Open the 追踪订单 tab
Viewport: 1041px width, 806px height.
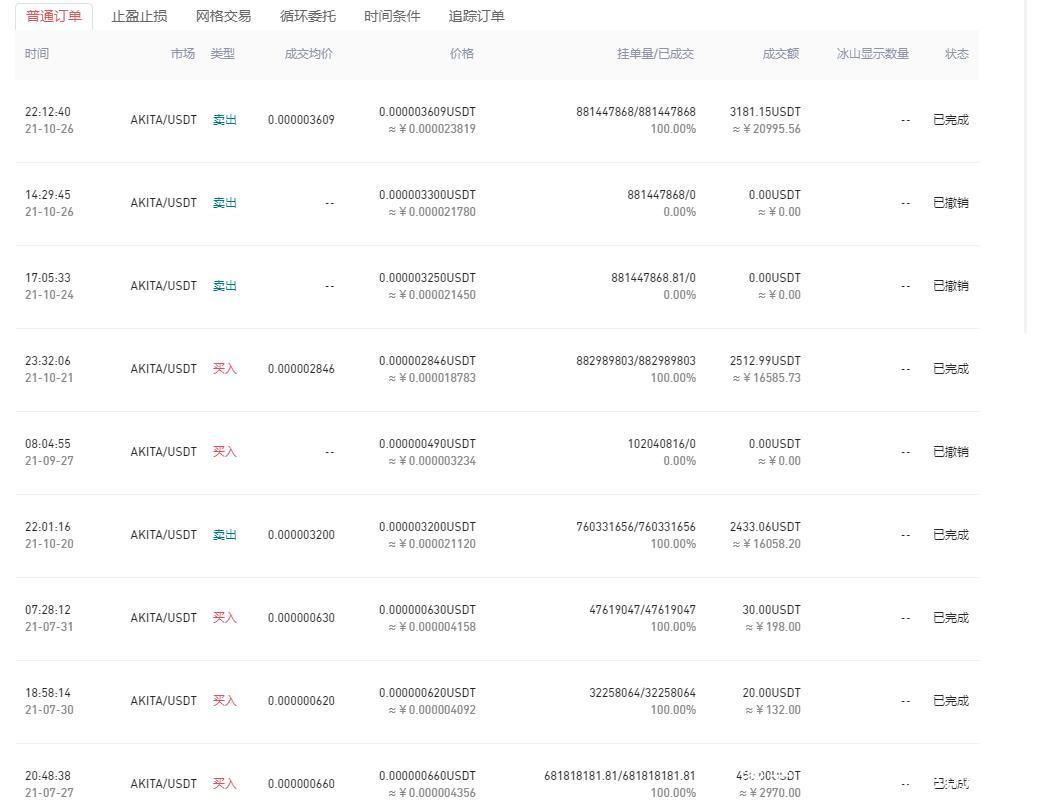477,16
